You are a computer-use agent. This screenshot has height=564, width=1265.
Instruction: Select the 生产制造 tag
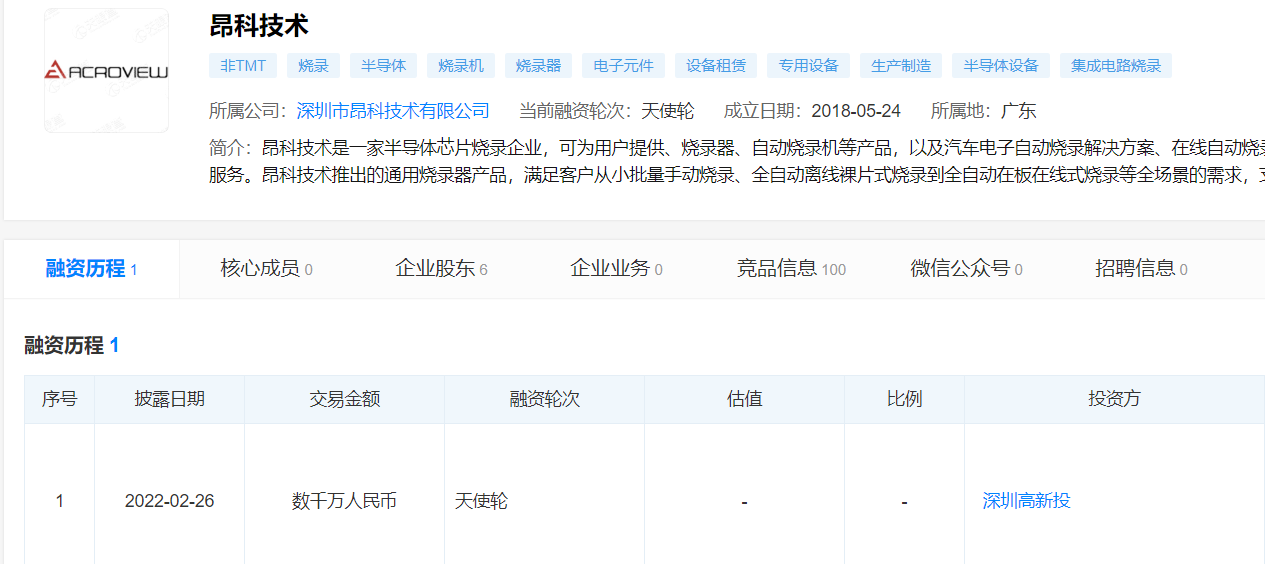point(901,66)
